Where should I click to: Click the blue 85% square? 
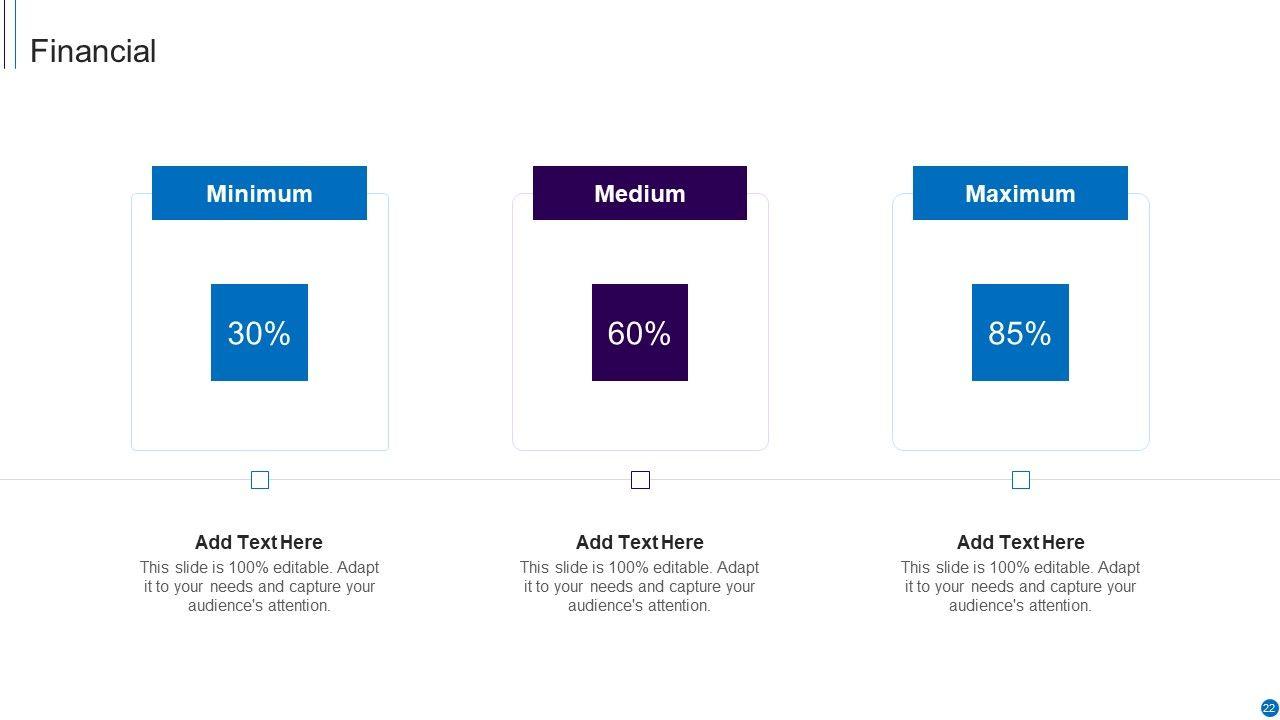(x=1020, y=332)
